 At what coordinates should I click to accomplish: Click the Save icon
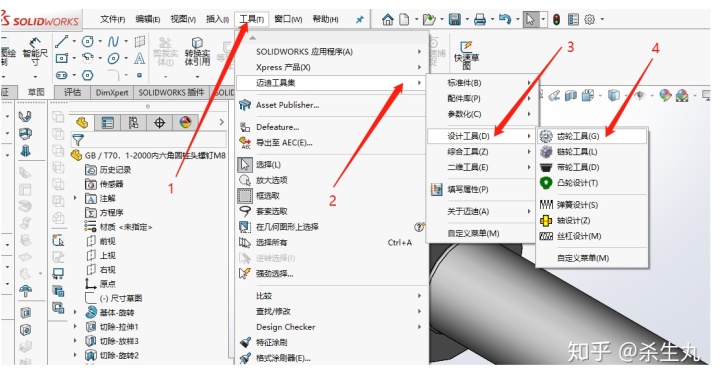(x=455, y=19)
